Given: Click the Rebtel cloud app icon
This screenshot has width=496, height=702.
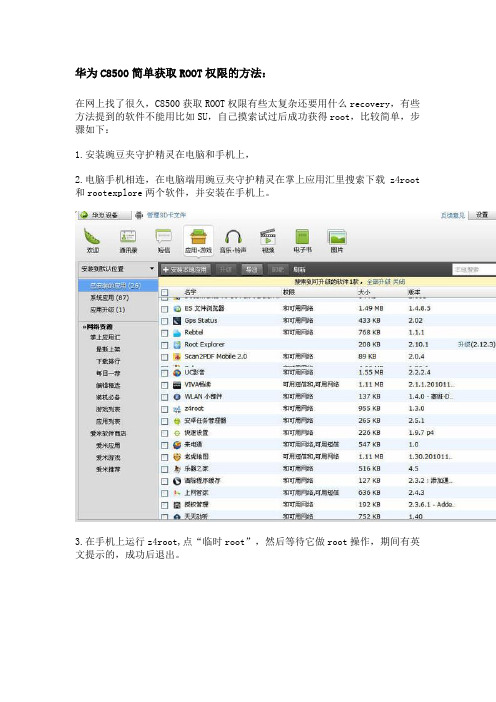Looking at the screenshot, I should [177, 333].
